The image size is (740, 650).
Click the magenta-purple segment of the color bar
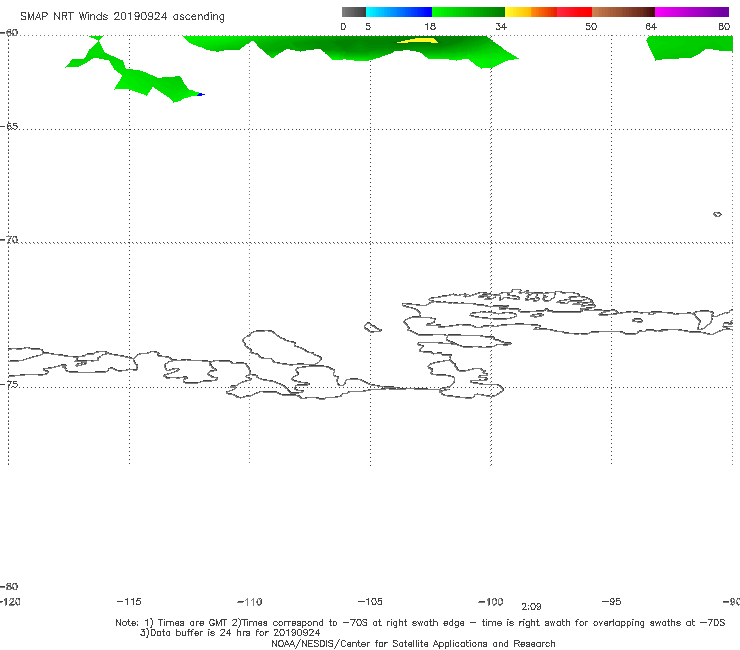coord(692,12)
